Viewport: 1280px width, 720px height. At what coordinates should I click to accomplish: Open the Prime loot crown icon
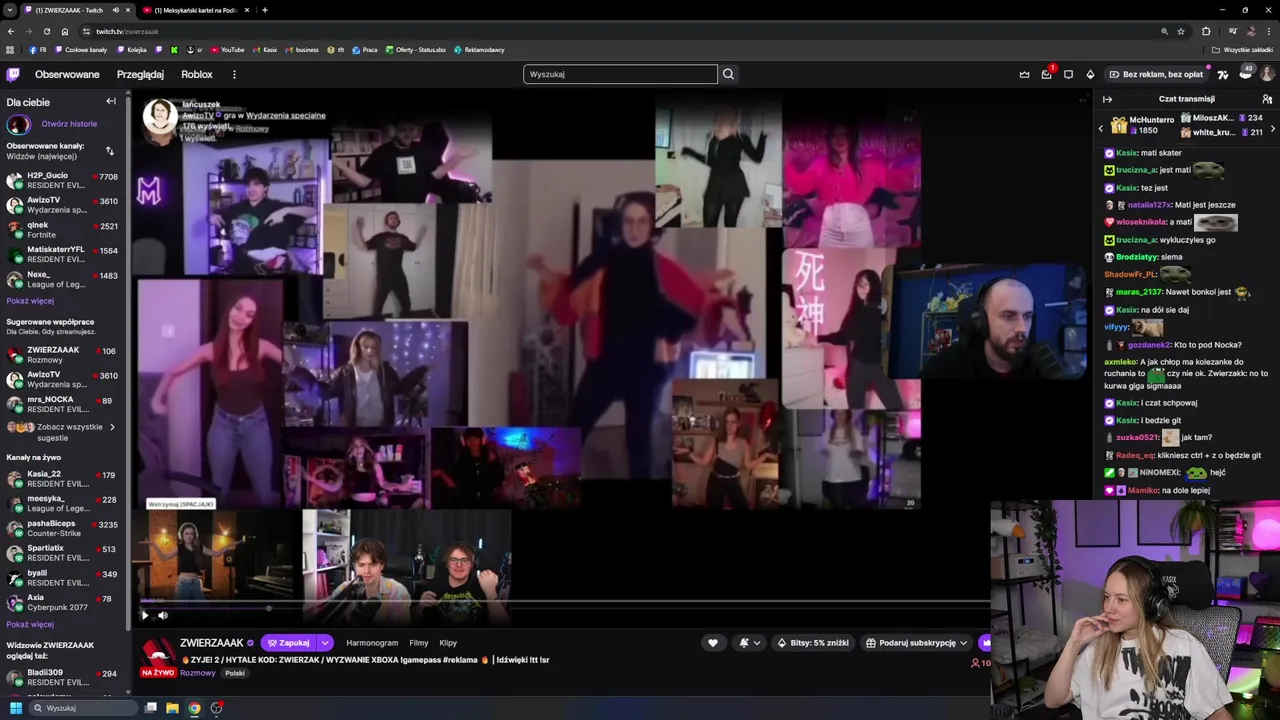pyautogui.click(x=1024, y=74)
